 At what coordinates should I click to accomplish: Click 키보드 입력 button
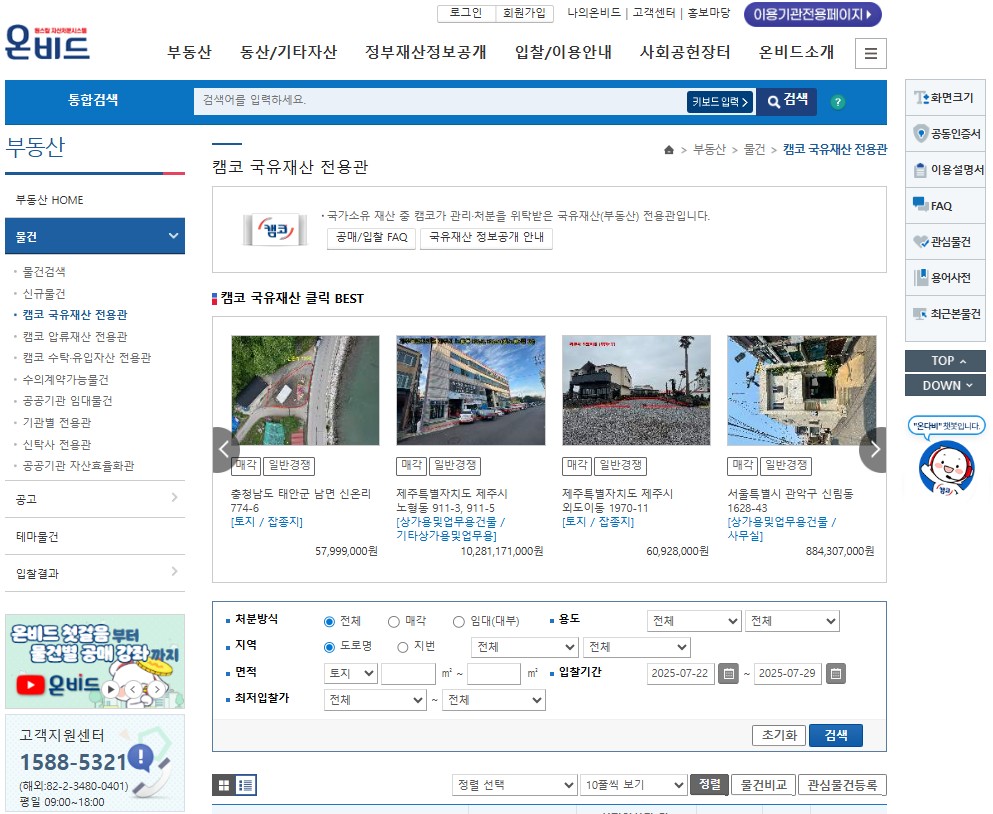point(720,101)
